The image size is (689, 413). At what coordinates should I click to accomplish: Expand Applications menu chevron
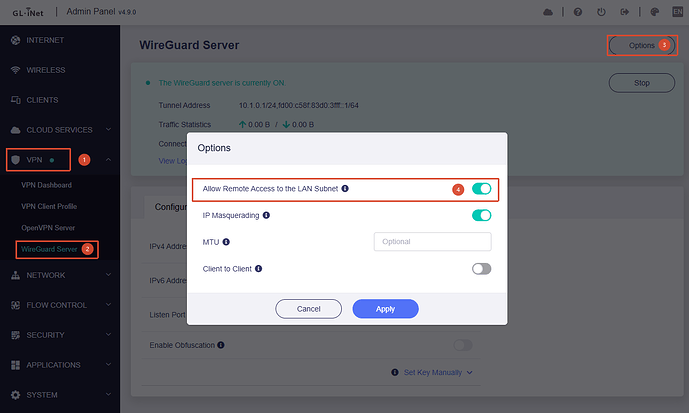[108, 364]
